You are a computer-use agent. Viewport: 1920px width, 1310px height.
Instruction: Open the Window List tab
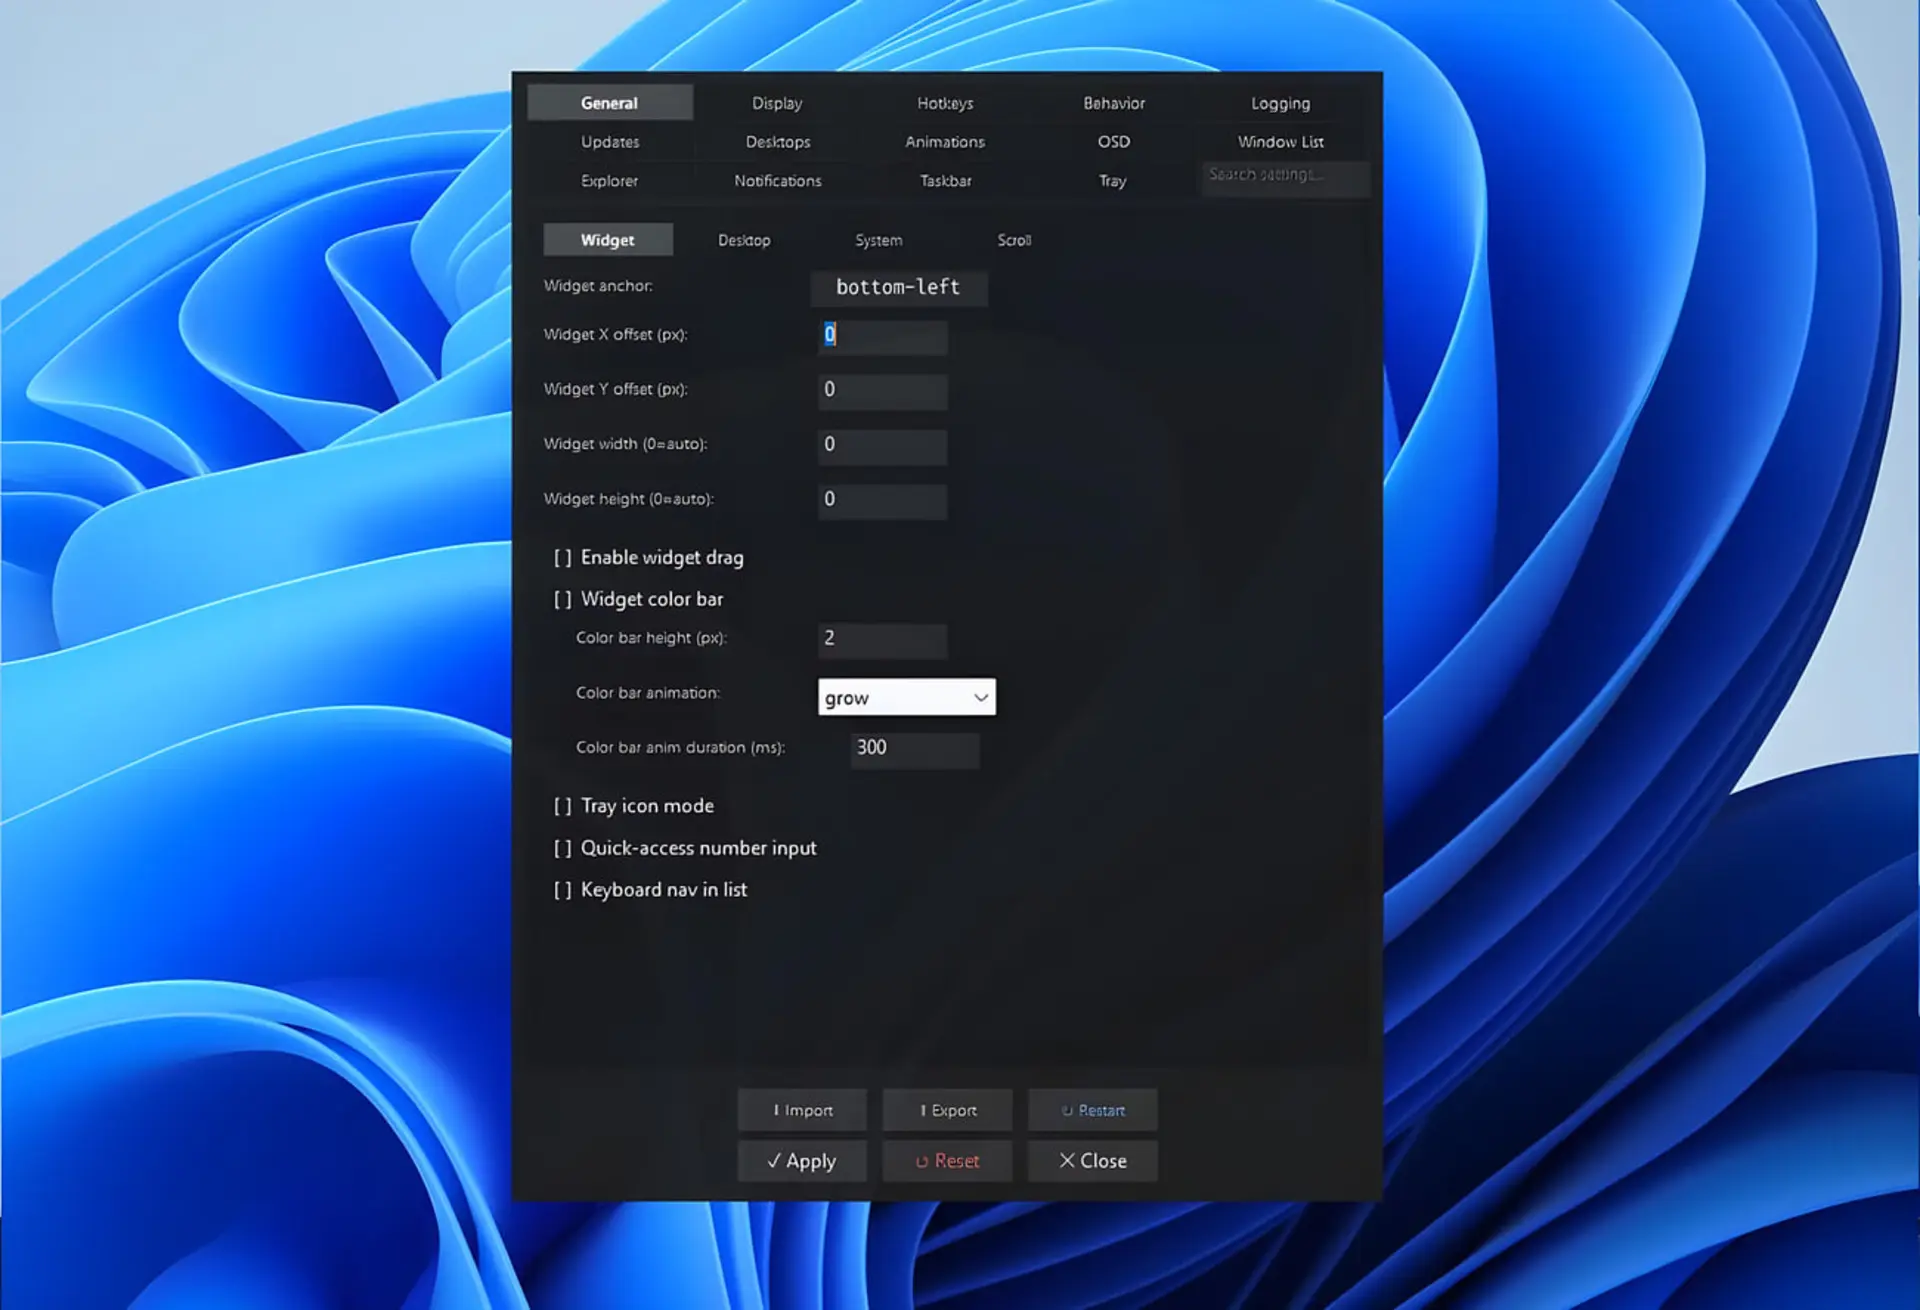click(x=1281, y=142)
